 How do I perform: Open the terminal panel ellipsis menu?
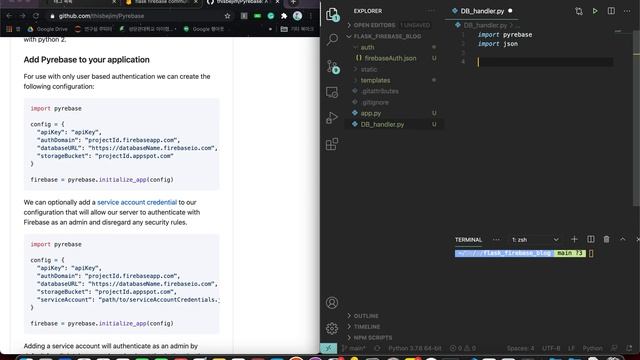tap(496, 240)
